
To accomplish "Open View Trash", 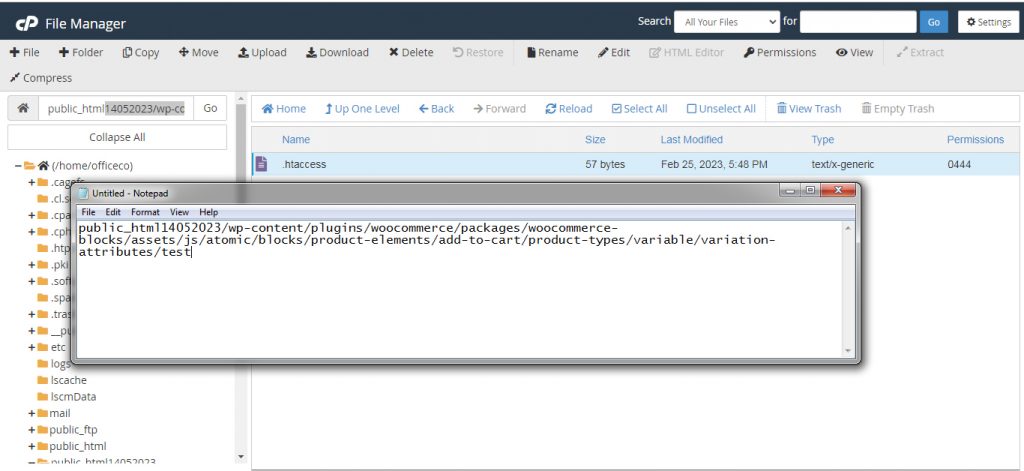I will pos(809,109).
